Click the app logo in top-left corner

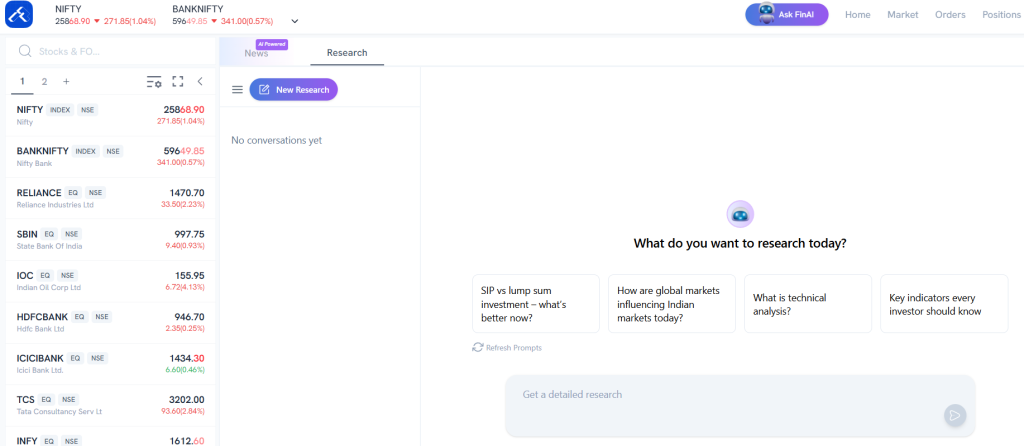click(x=20, y=15)
